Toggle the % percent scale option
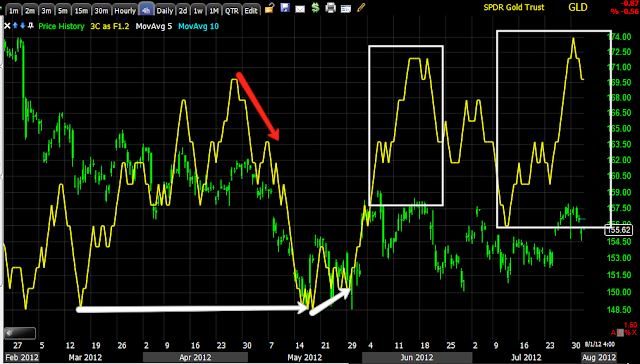This screenshot has height=364, width=640. pos(627,333)
